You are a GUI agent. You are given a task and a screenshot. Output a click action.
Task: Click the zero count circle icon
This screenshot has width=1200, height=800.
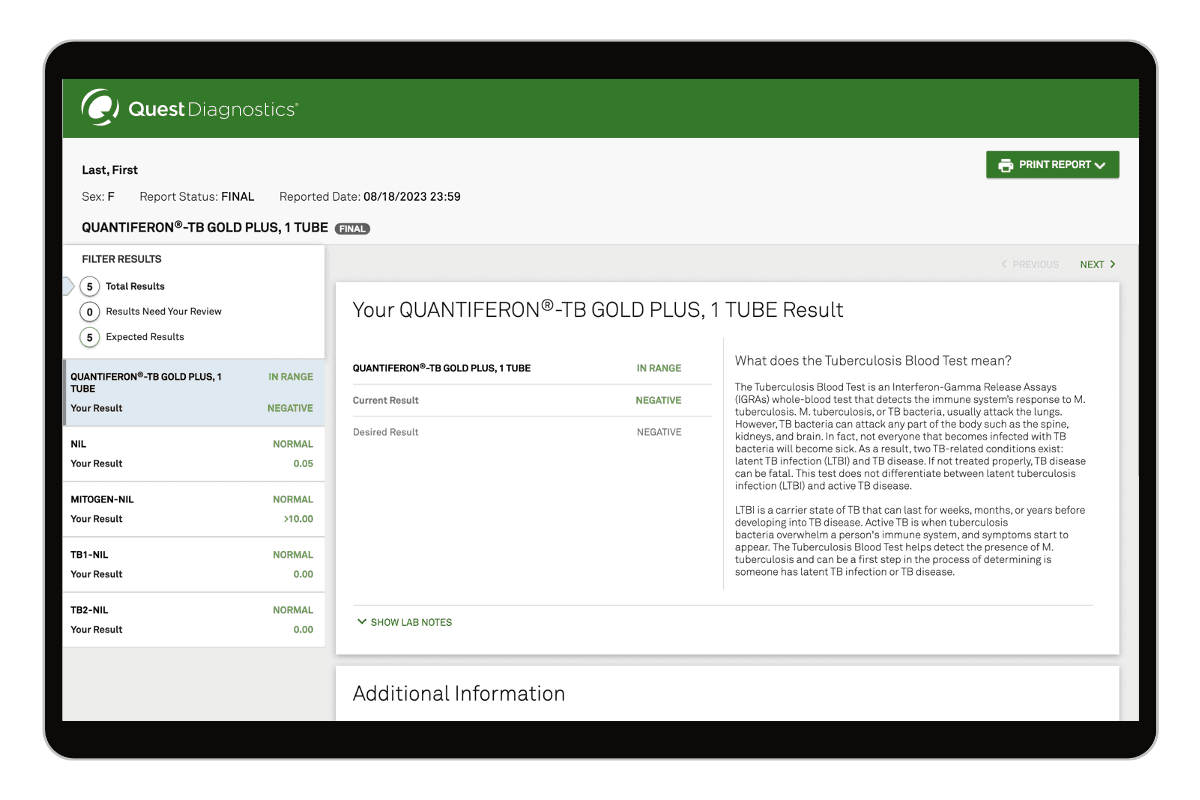click(90, 312)
